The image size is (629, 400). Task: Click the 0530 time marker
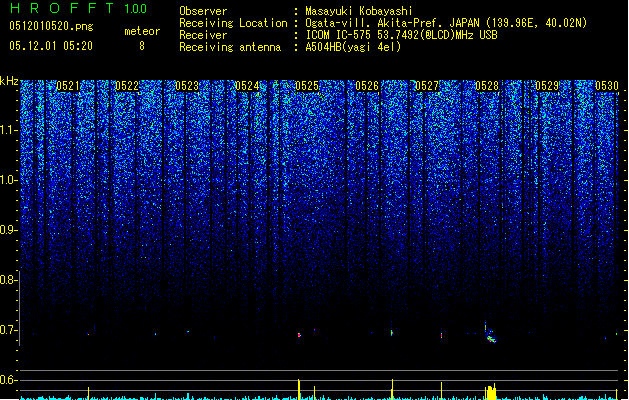(607, 86)
